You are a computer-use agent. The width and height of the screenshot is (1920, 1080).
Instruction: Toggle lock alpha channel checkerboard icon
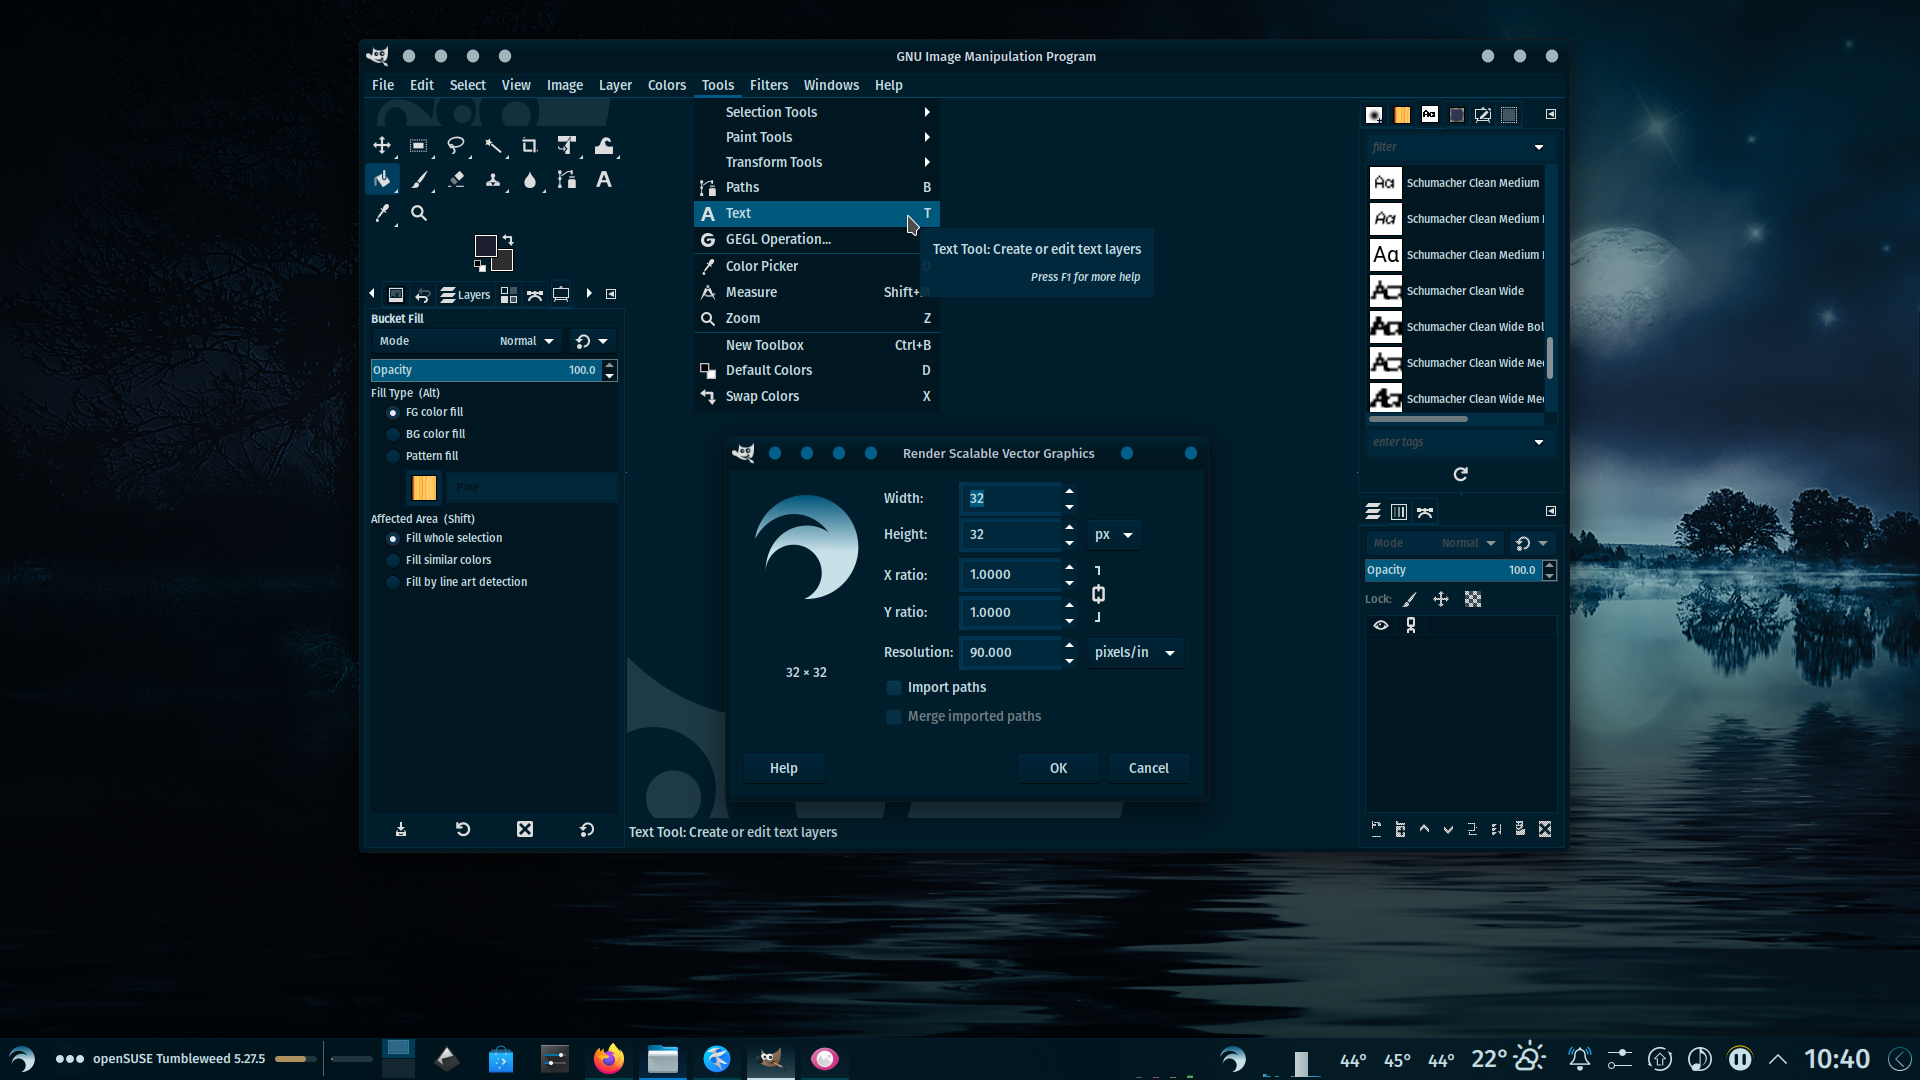1473,599
